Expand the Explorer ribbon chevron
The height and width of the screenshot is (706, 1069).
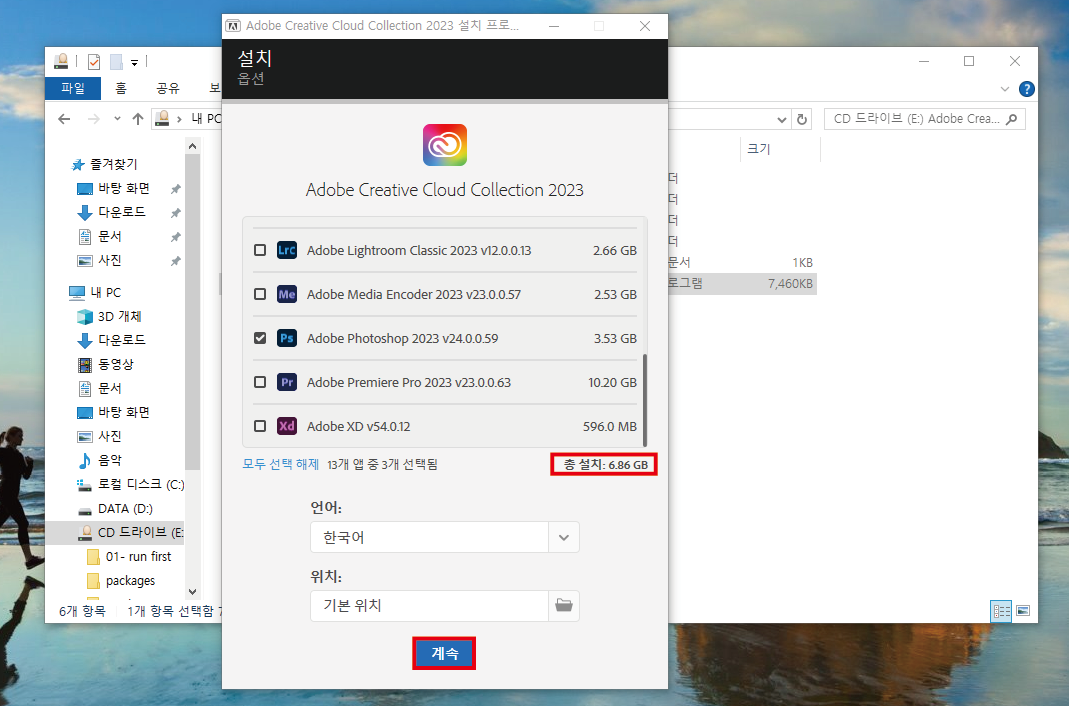1004,89
